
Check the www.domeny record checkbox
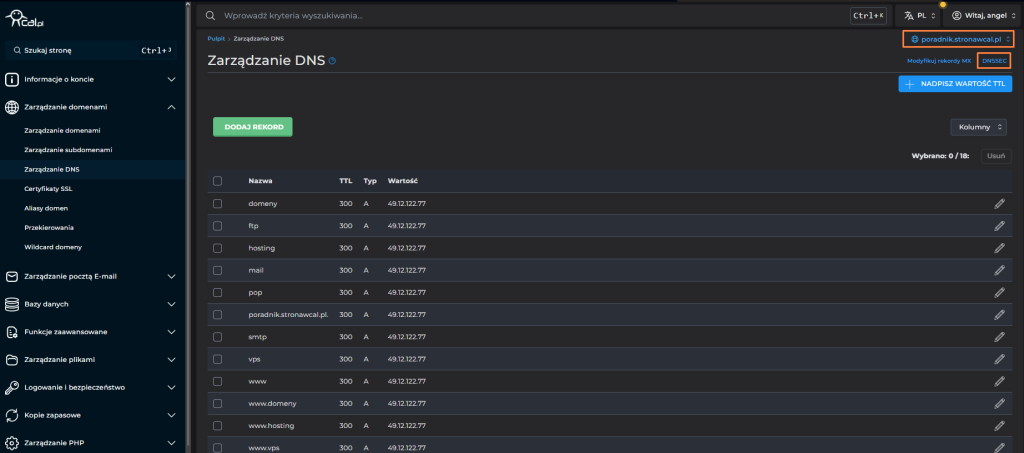click(217, 403)
